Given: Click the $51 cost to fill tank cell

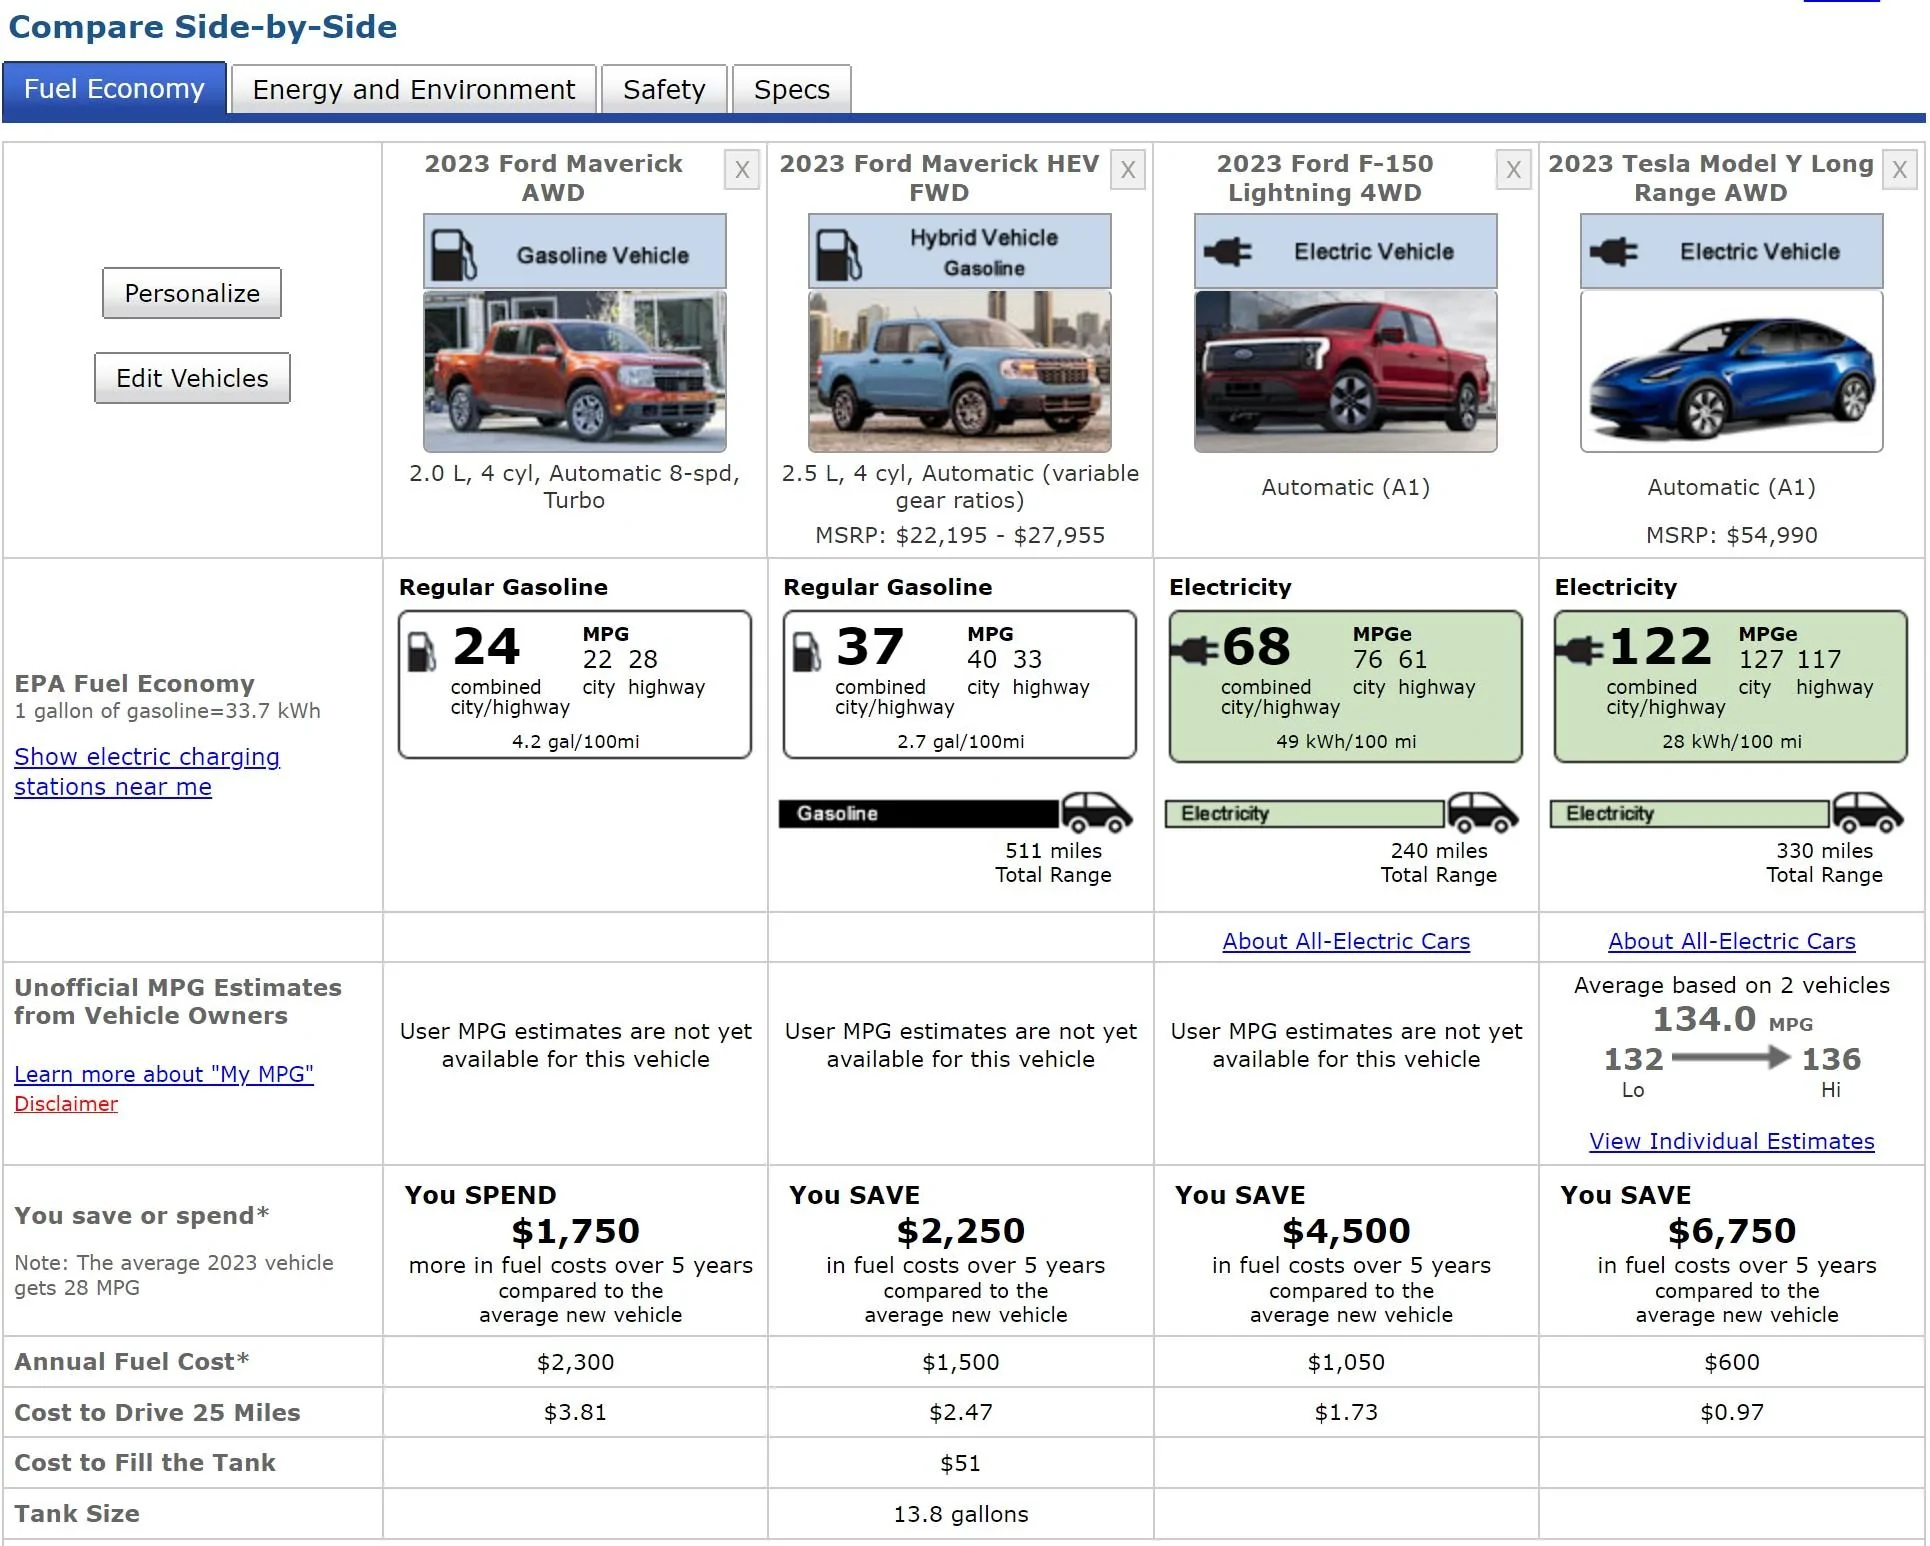Looking at the screenshot, I should click(x=960, y=1463).
